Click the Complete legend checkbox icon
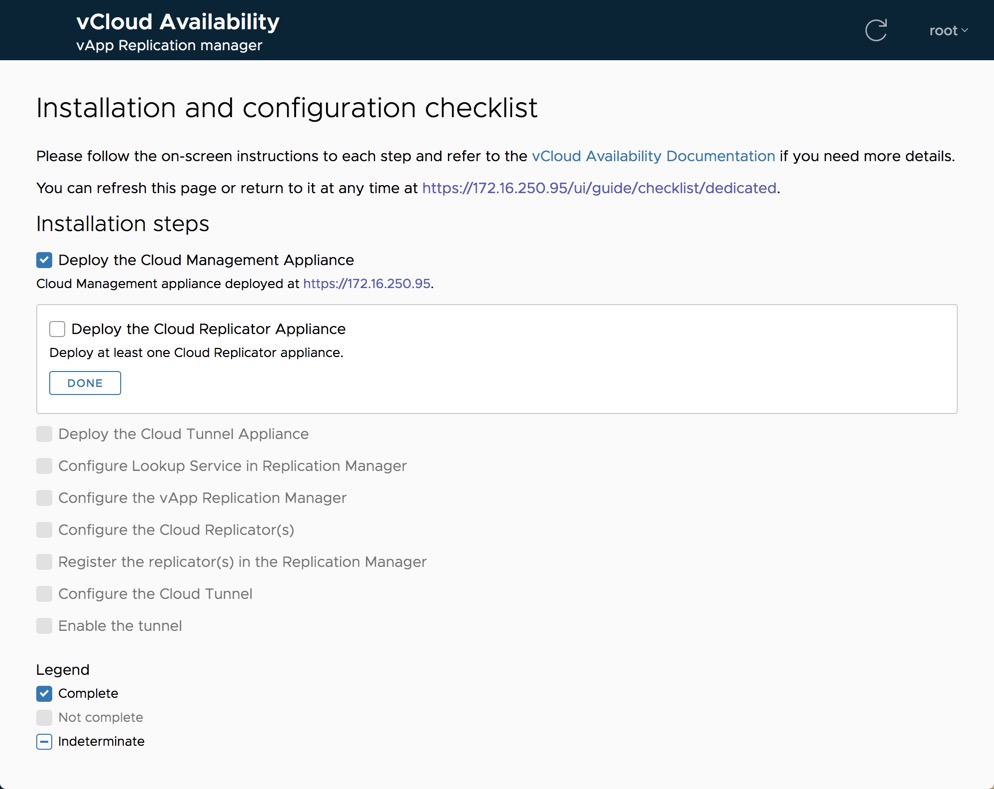 44,694
